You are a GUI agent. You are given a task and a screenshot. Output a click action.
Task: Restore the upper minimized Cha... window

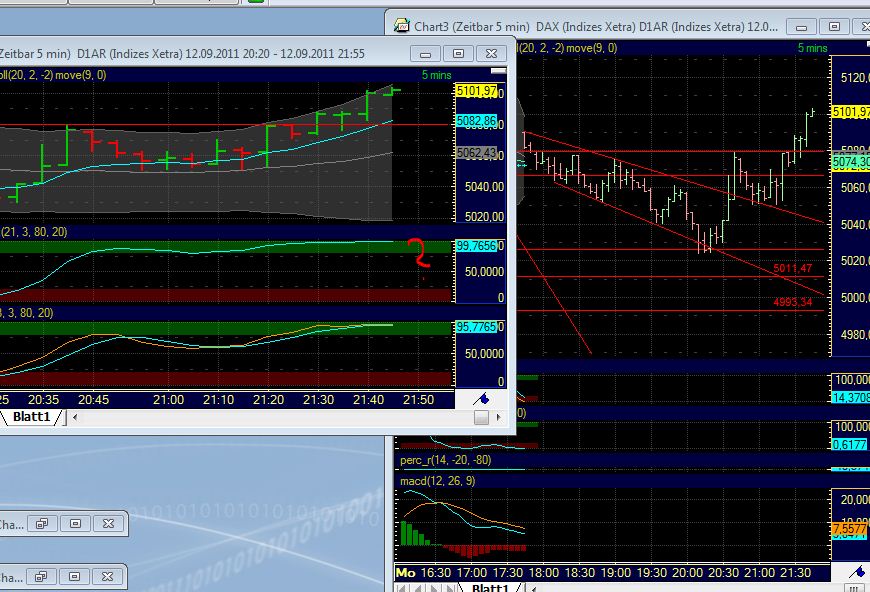(x=42, y=523)
